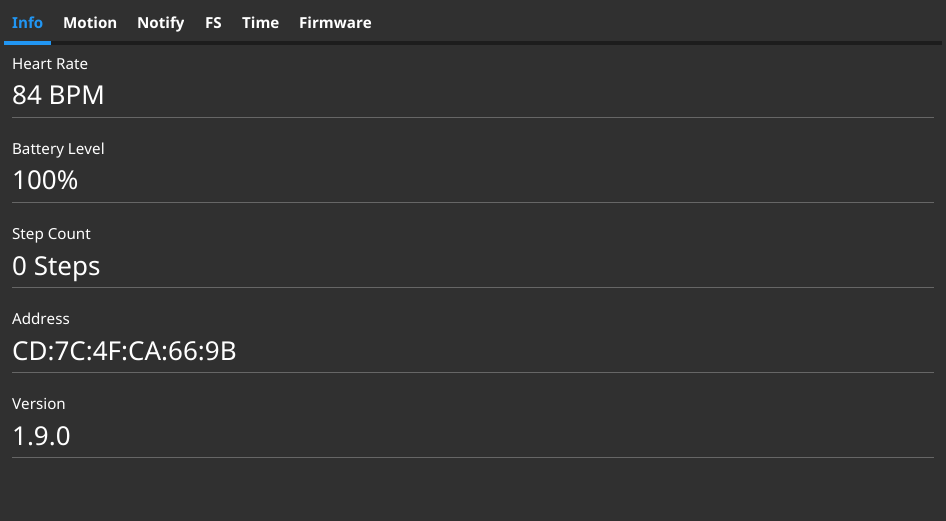Click the Battery Level label
Viewport: 946px width, 521px height.
(x=58, y=149)
